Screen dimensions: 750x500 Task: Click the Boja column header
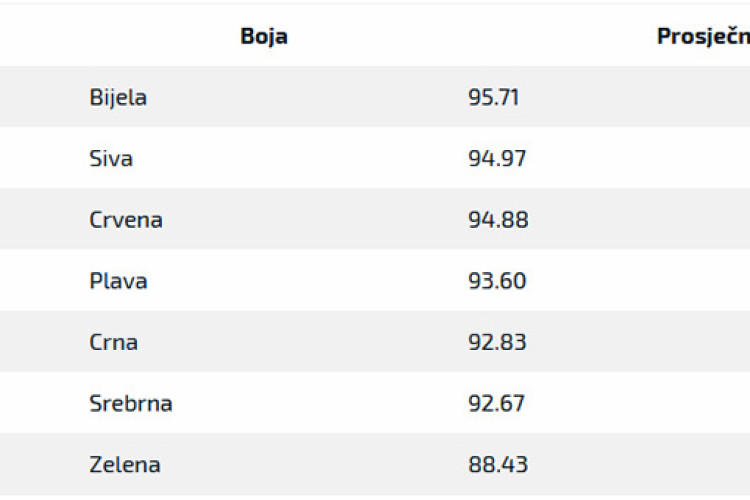click(264, 36)
